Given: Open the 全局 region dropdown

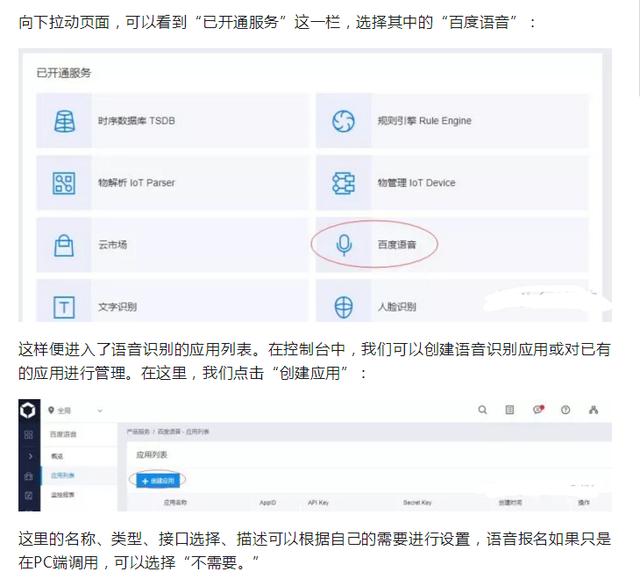Looking at the screenshot, I should coord(75,410).
